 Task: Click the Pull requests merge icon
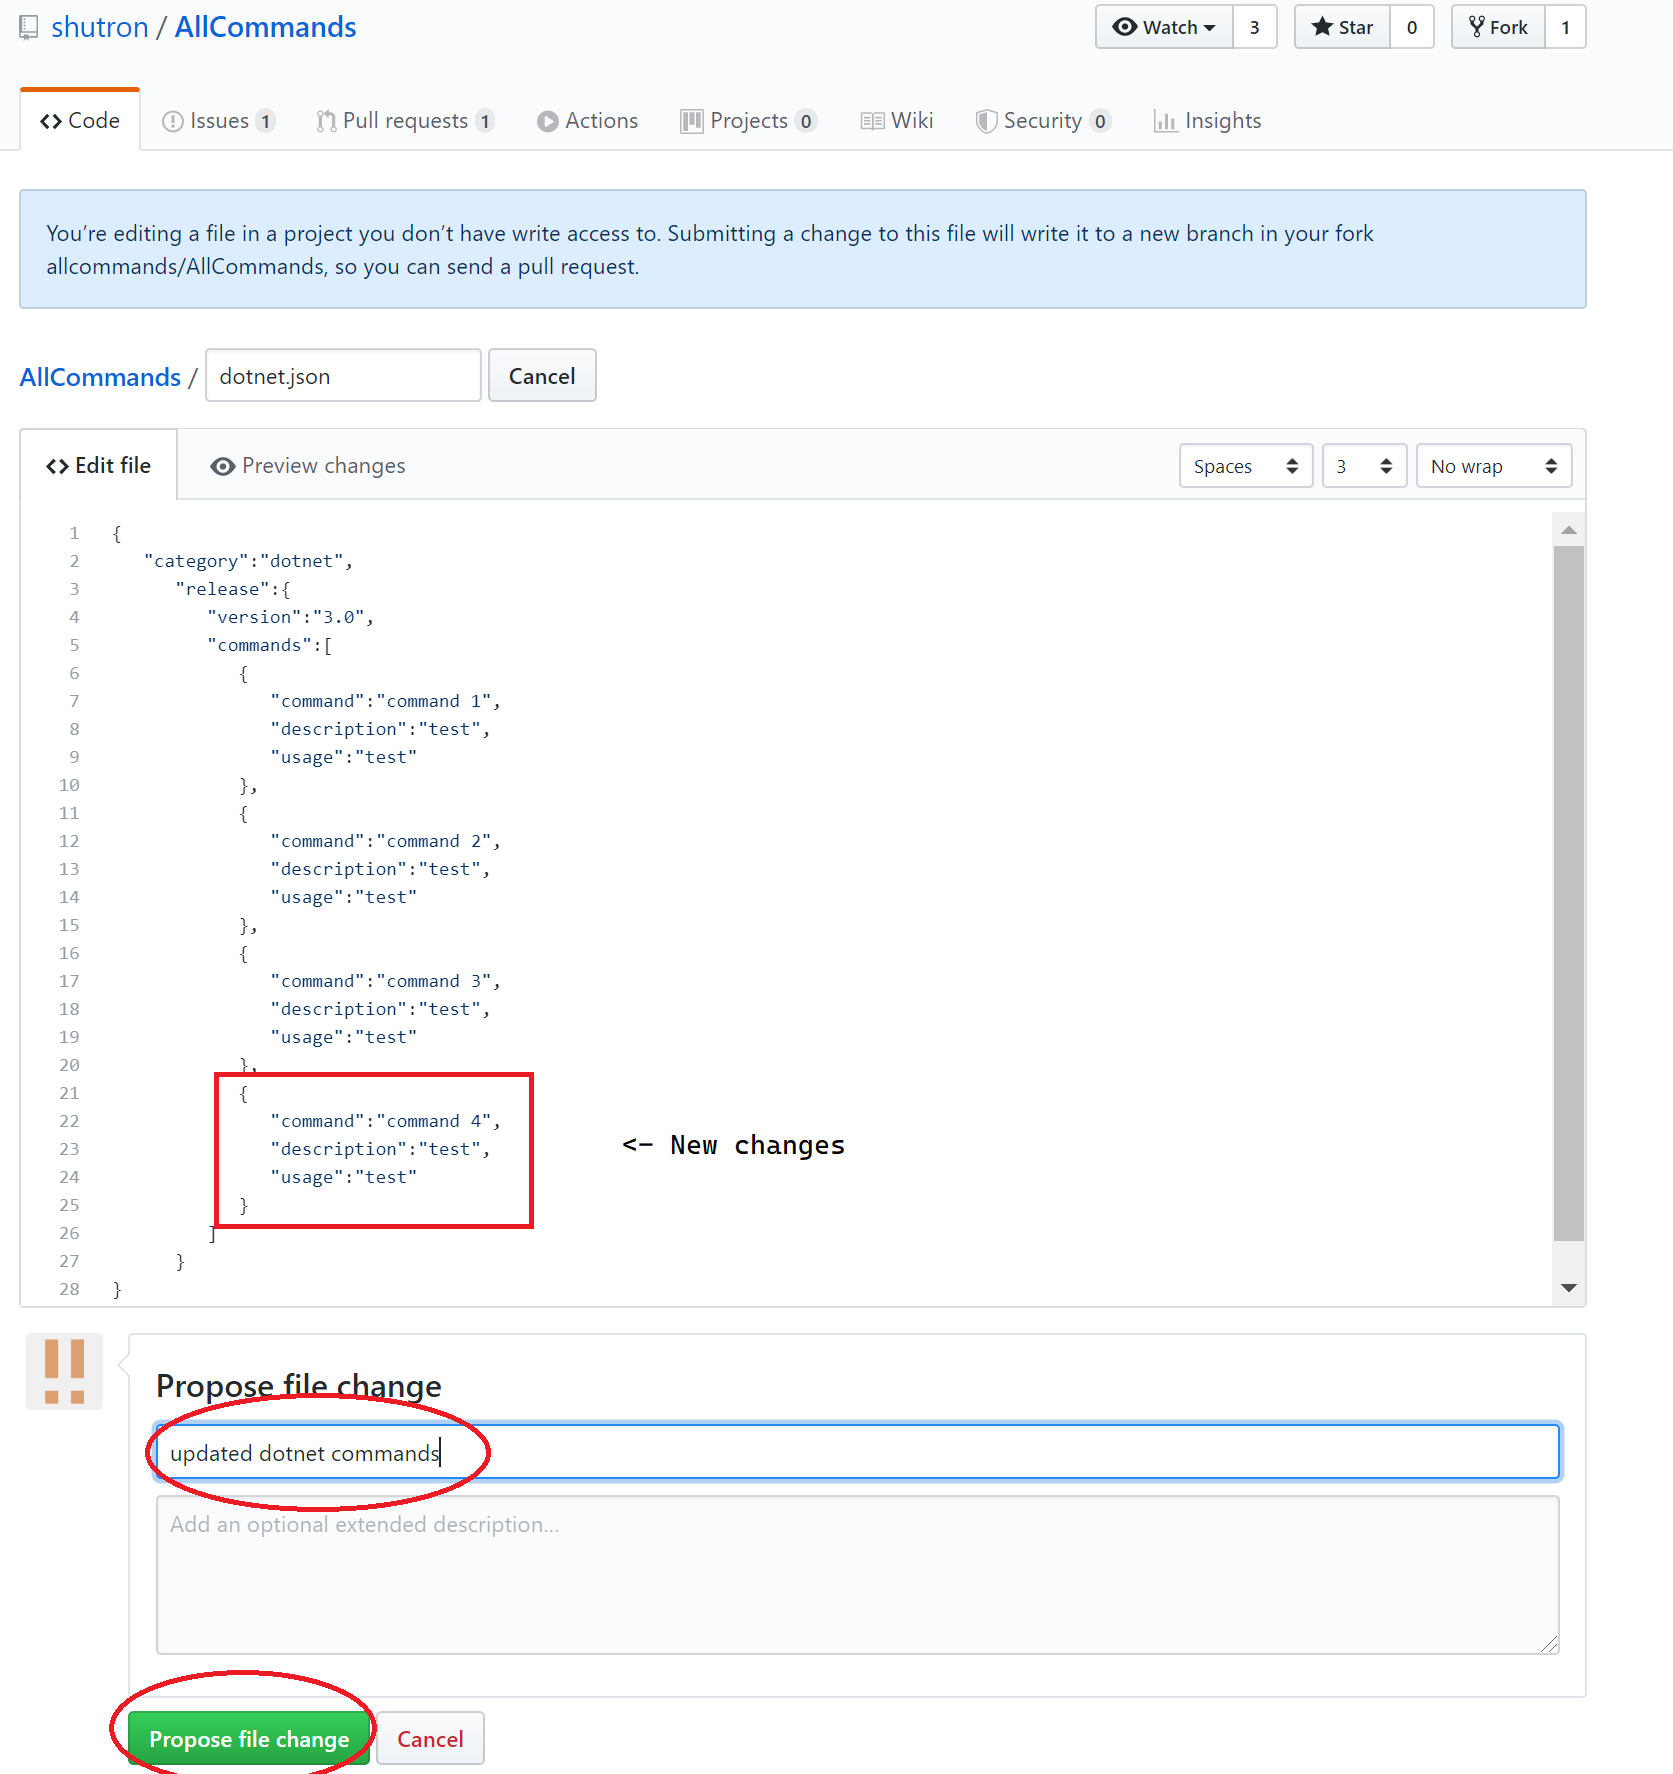coord(326,122)
